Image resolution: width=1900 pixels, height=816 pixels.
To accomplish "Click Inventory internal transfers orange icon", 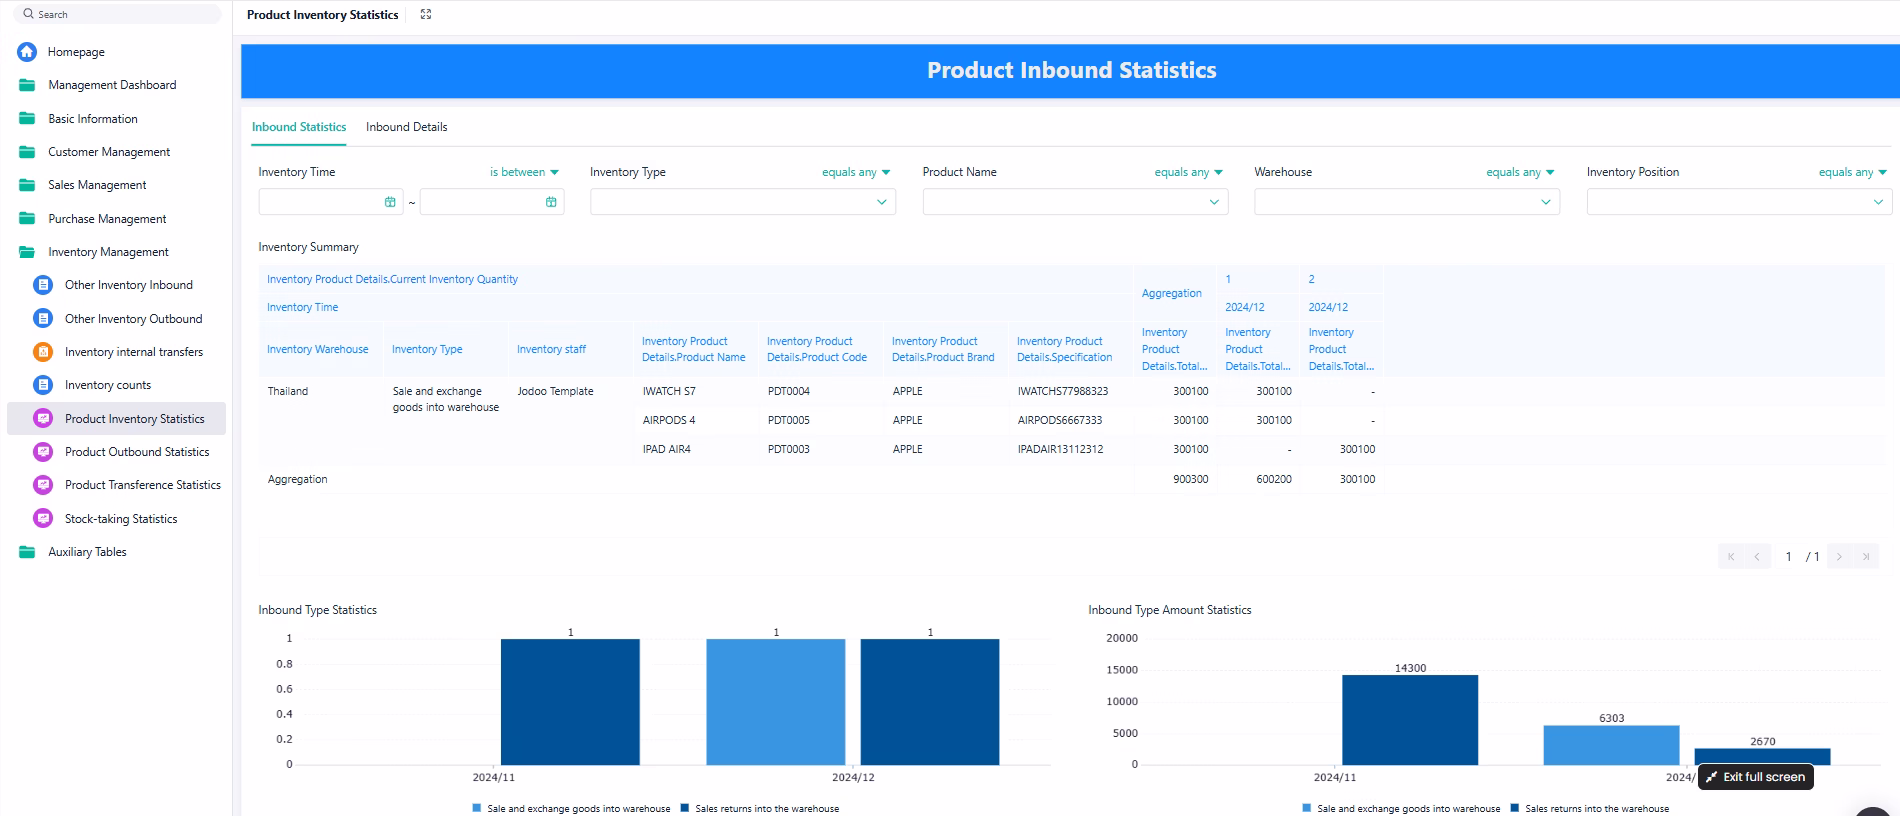I will click(43, 352).
